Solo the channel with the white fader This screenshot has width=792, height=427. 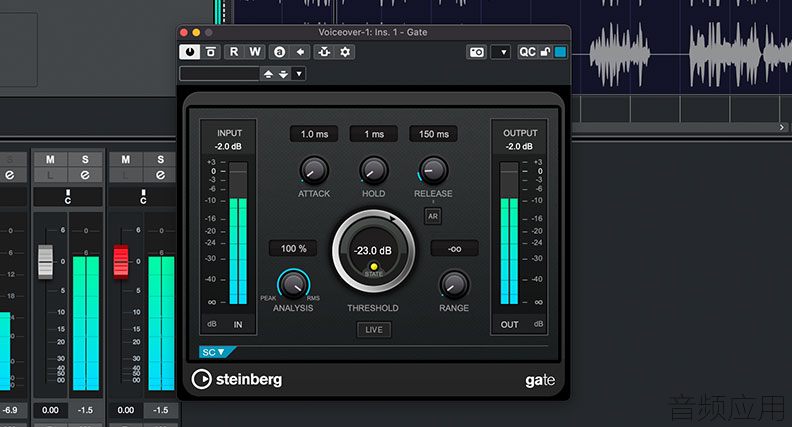coord(85,160)
